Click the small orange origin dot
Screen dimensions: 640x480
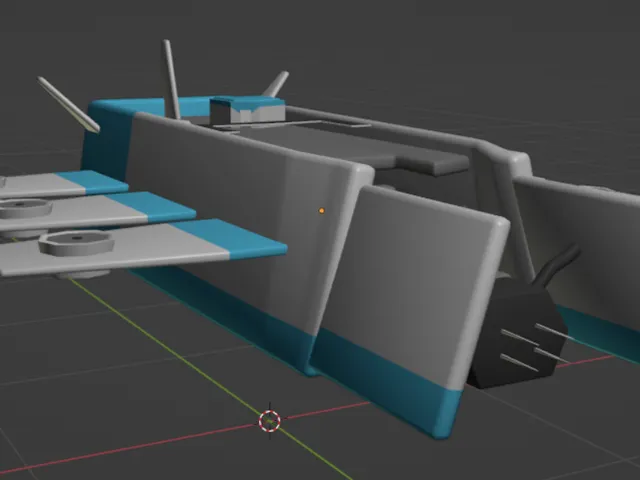[321, 210]
